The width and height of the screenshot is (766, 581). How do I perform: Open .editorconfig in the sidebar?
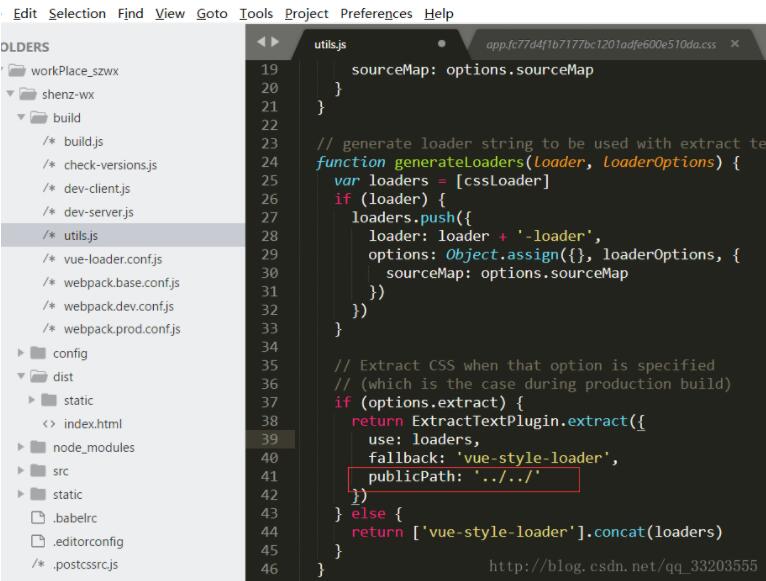pyautogui.click(x=88, y=541)
